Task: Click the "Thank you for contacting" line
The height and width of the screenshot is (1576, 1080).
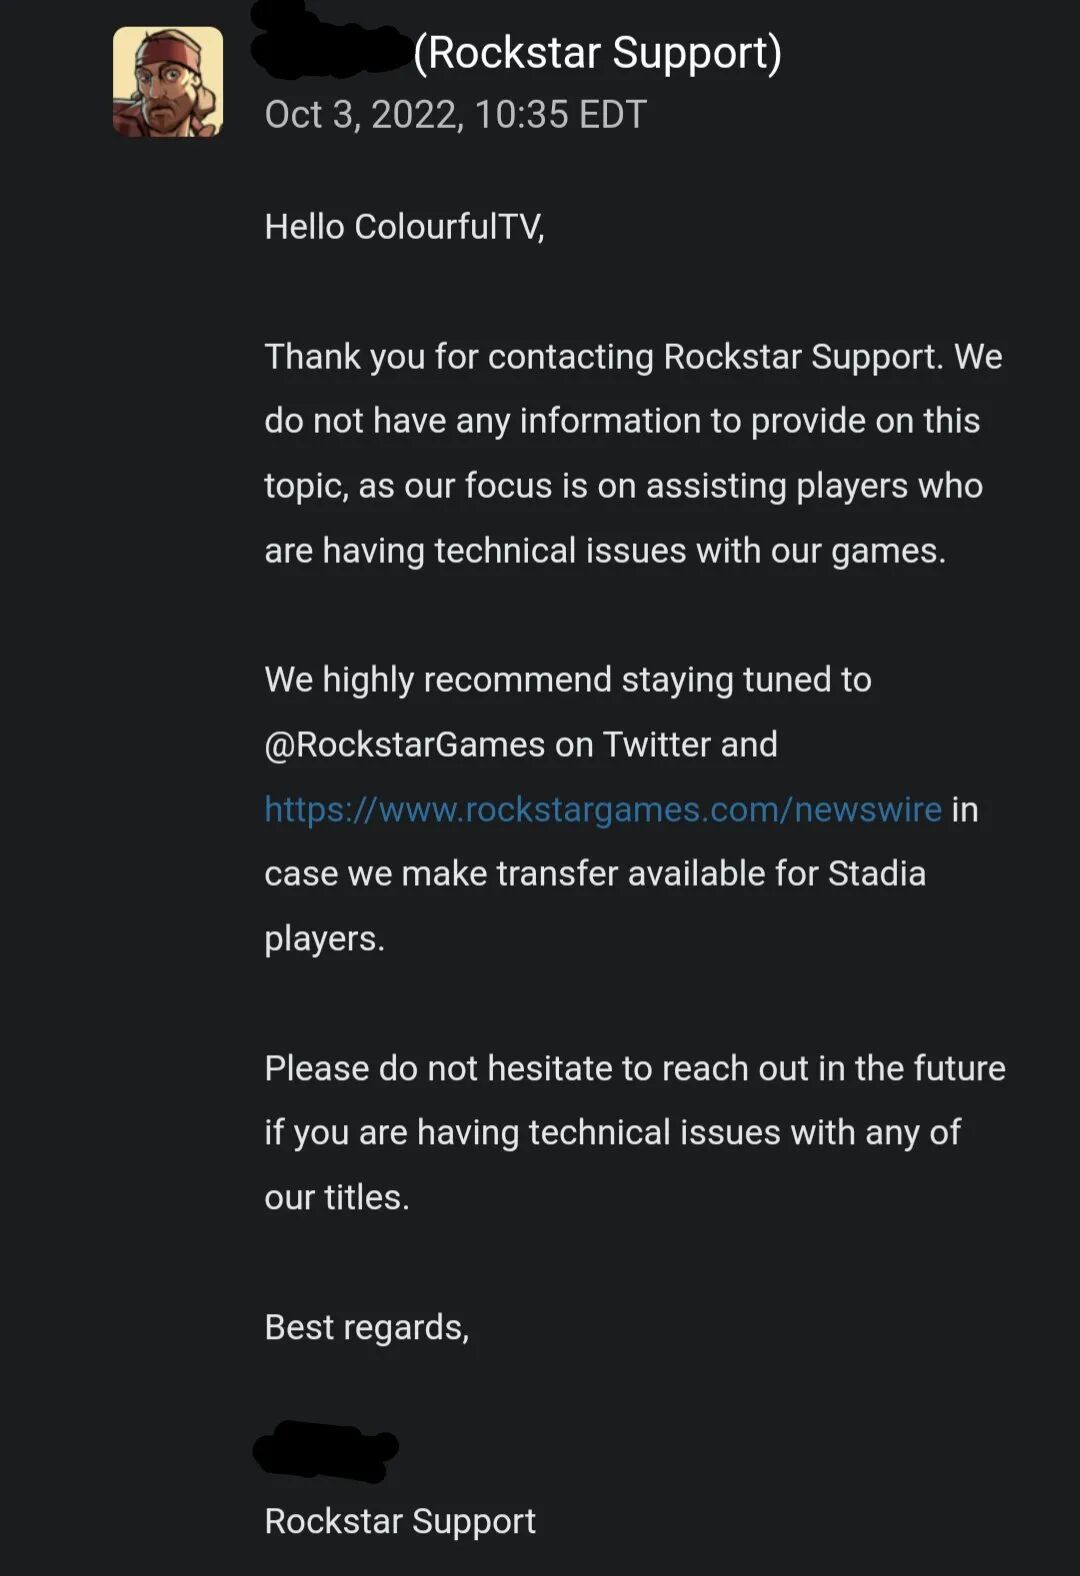Action: click(632, 356)
